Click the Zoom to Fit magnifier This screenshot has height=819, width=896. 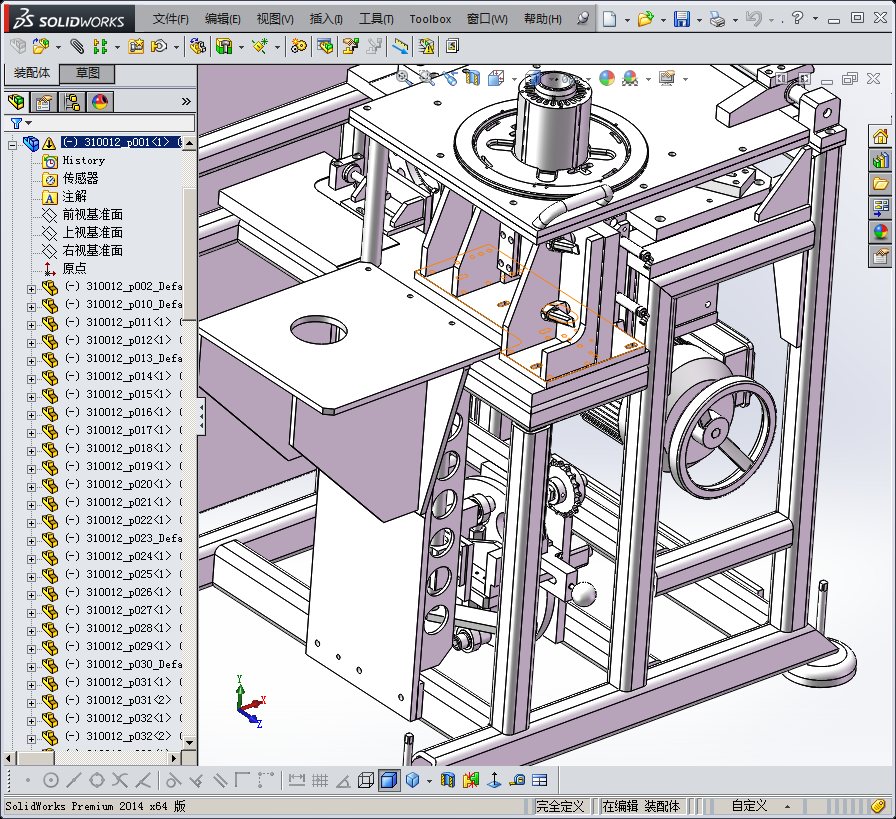point(403,78)
